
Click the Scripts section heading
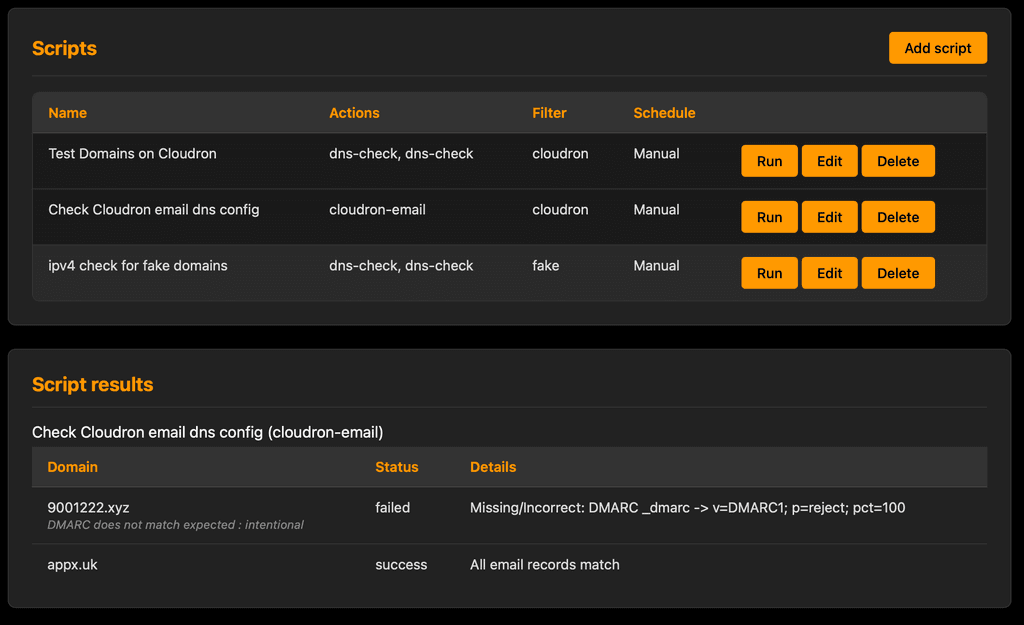pos(64,47)
